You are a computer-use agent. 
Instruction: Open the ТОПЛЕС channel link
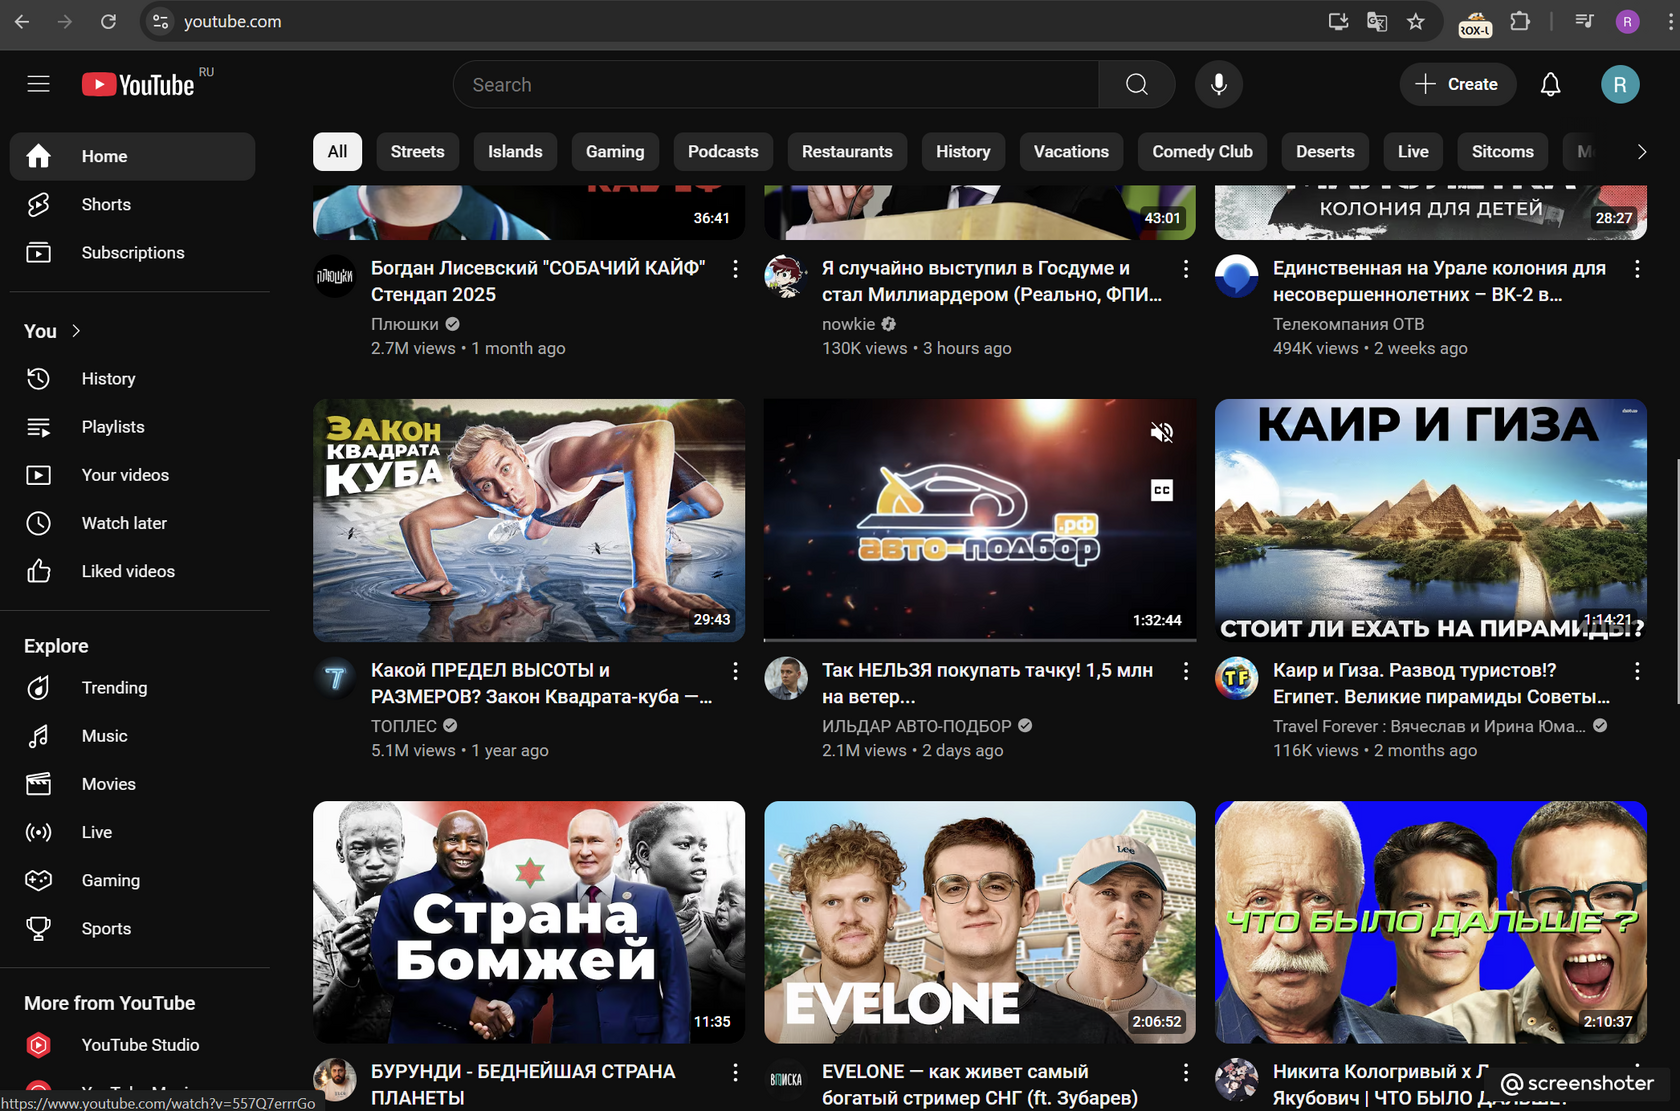coord(404,726)
